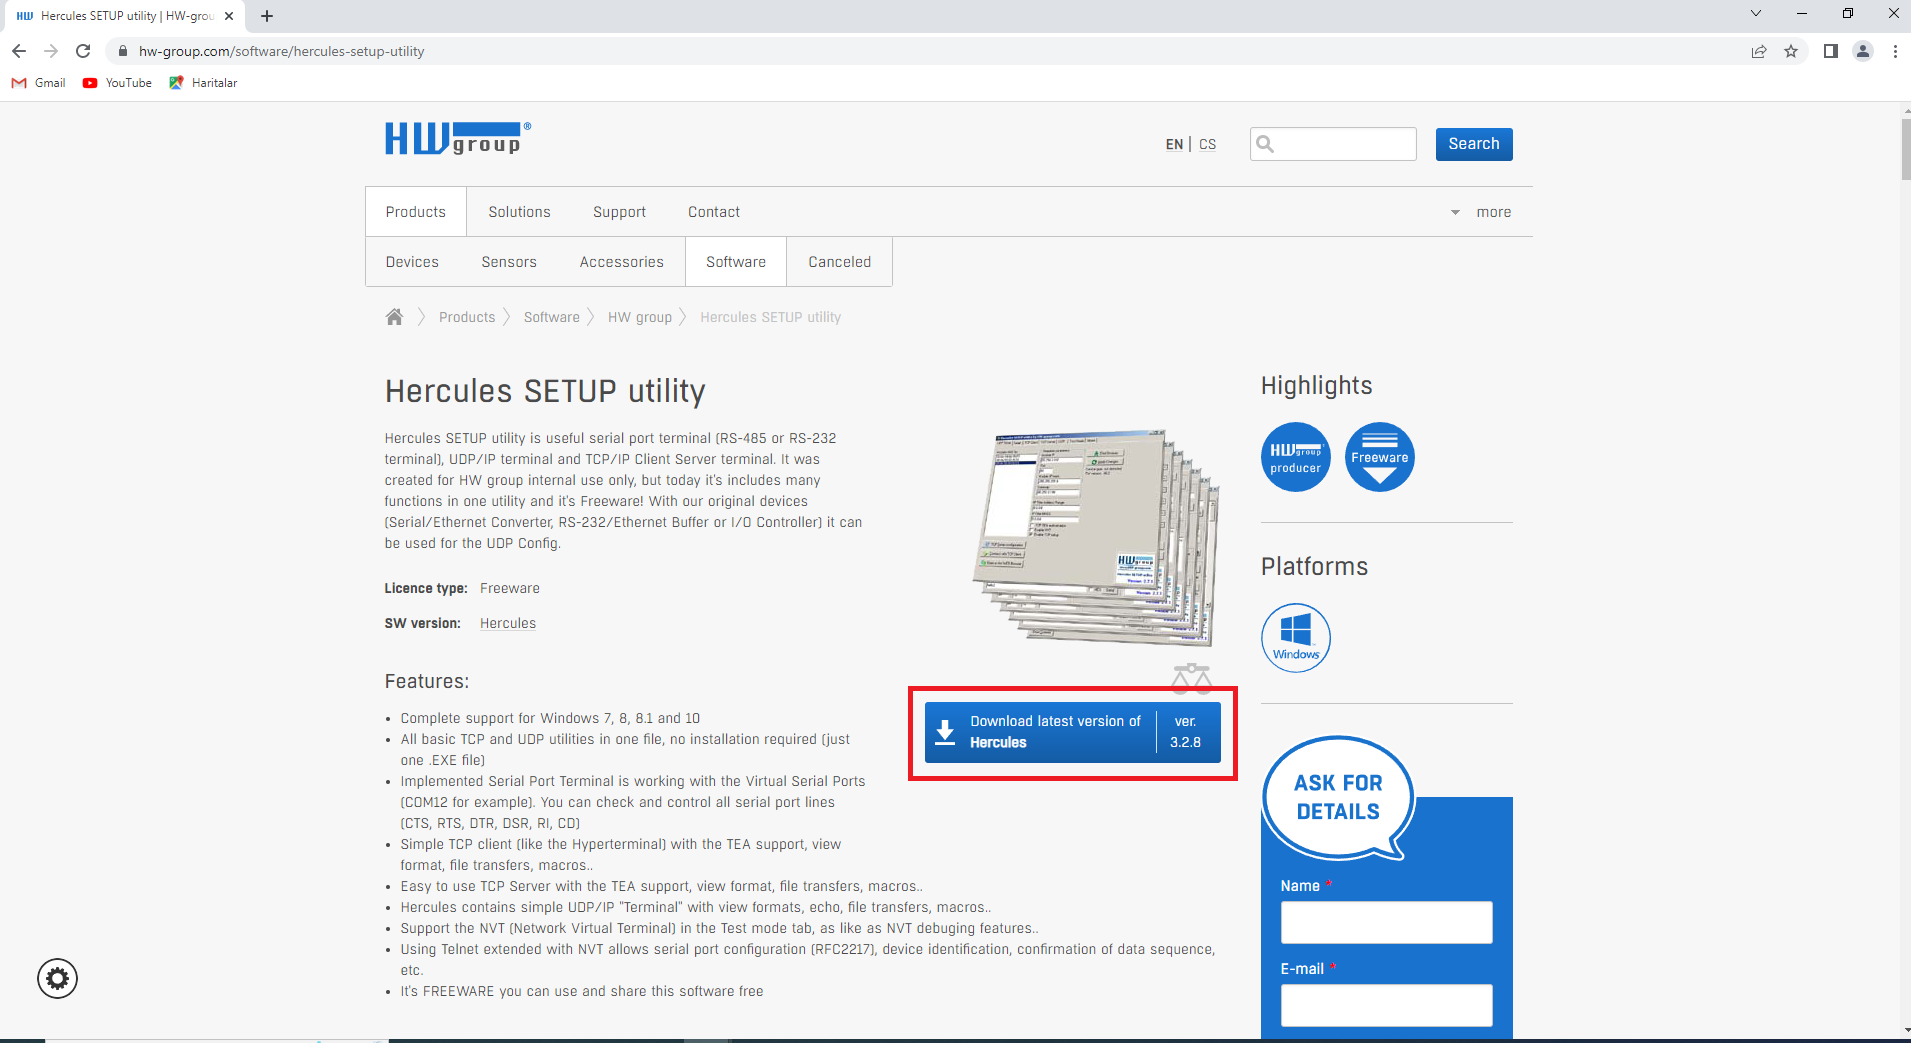Click Products breadcrumb link
This screenshot has width=1911, height=1043.
(467, 317)
